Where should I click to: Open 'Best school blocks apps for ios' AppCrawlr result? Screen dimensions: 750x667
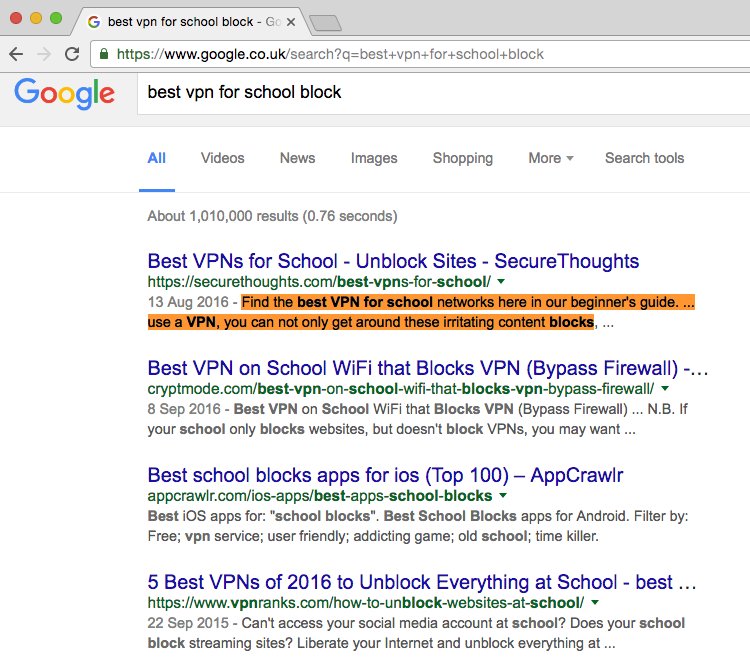point(385,476)
